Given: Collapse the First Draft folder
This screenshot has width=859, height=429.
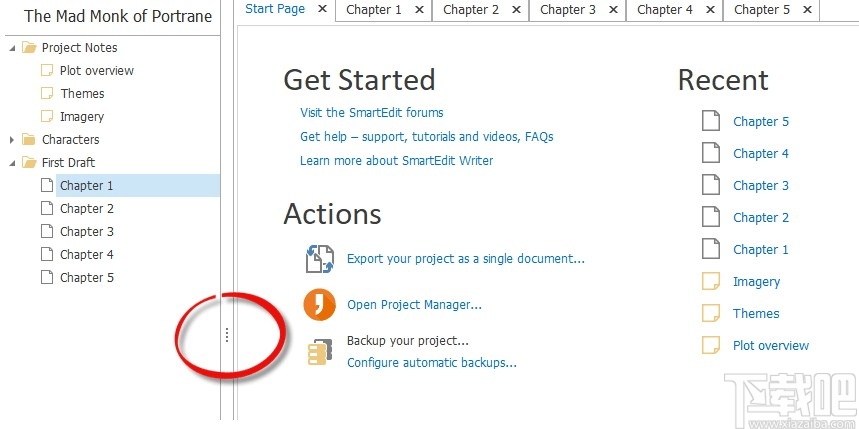Looking at the screenshot, I should coord(12,163).
